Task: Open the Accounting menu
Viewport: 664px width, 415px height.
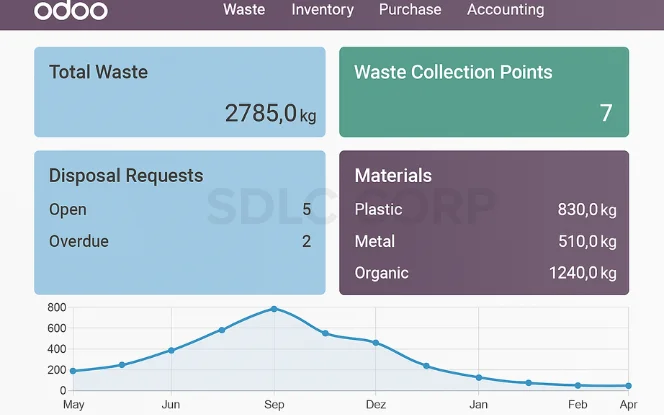Action: tap(506, 9)
